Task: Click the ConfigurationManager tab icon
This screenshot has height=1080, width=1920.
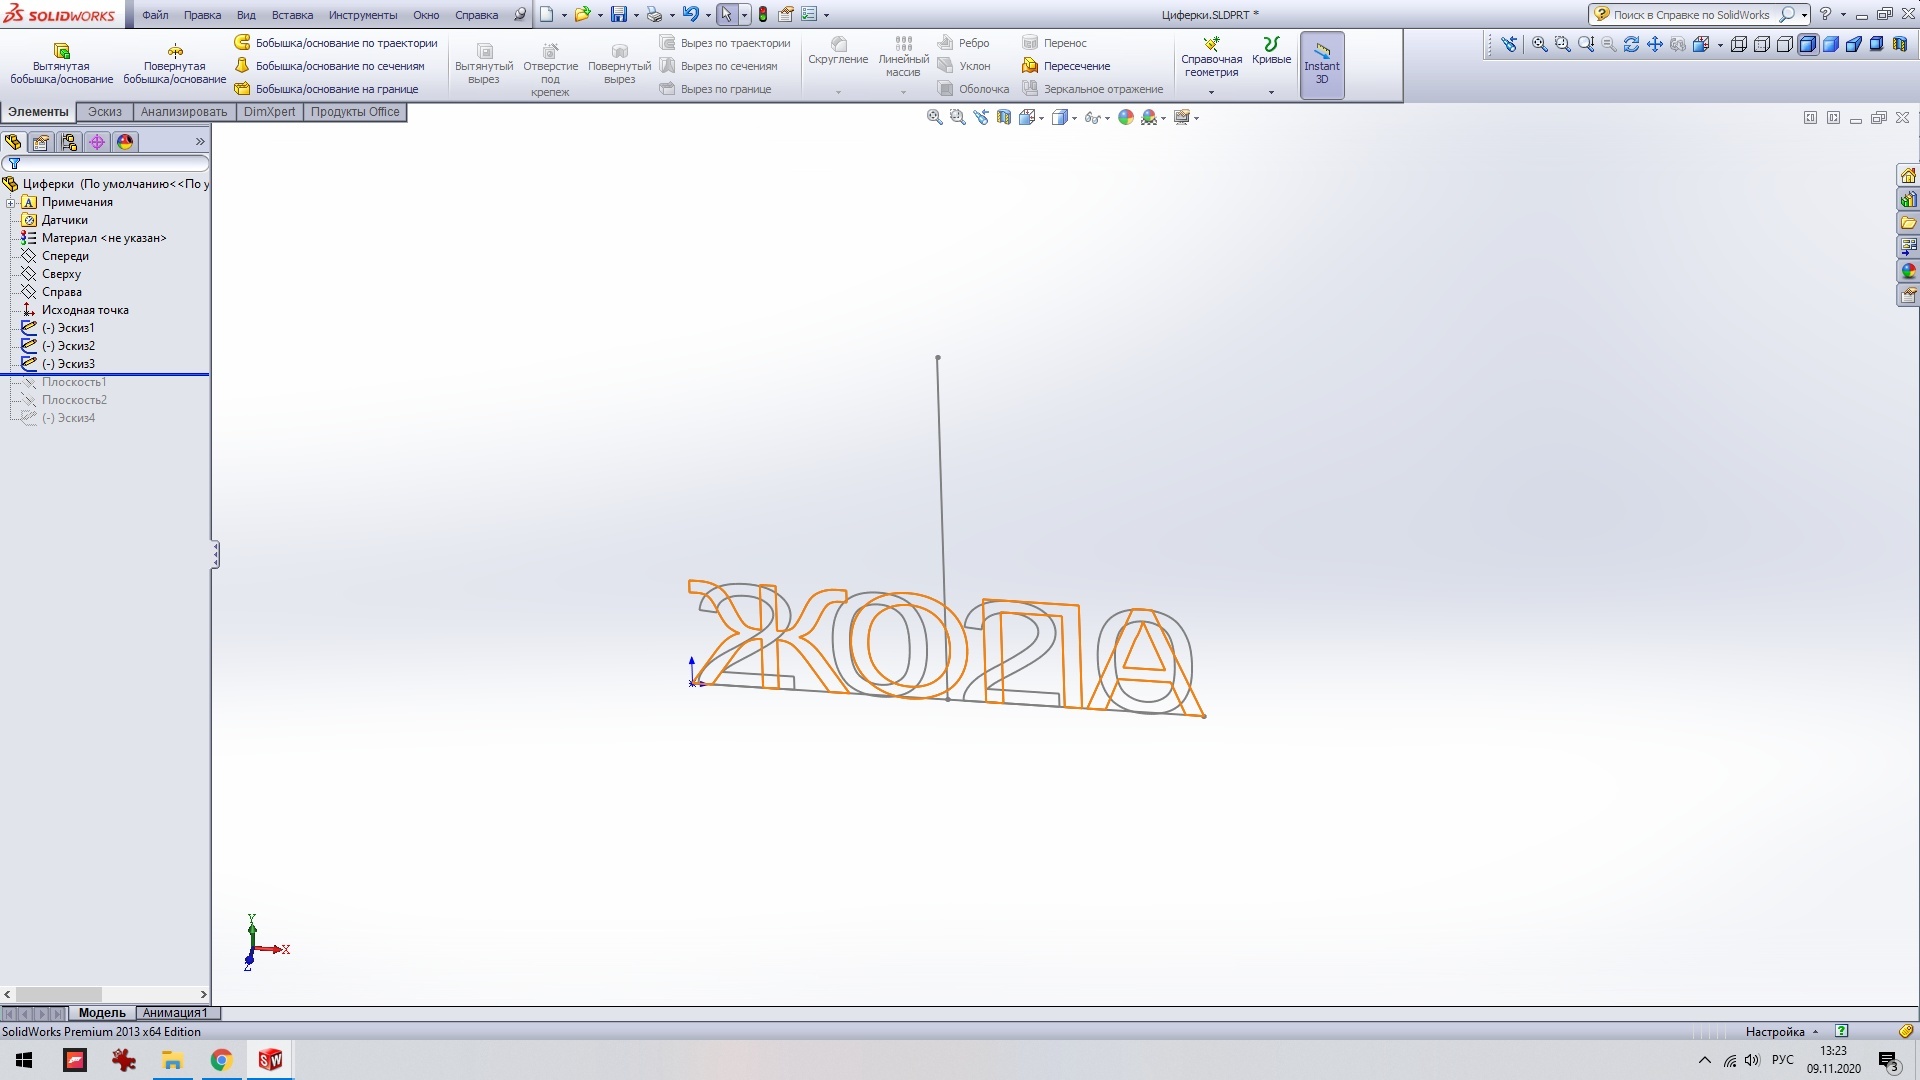Action: 69,142
